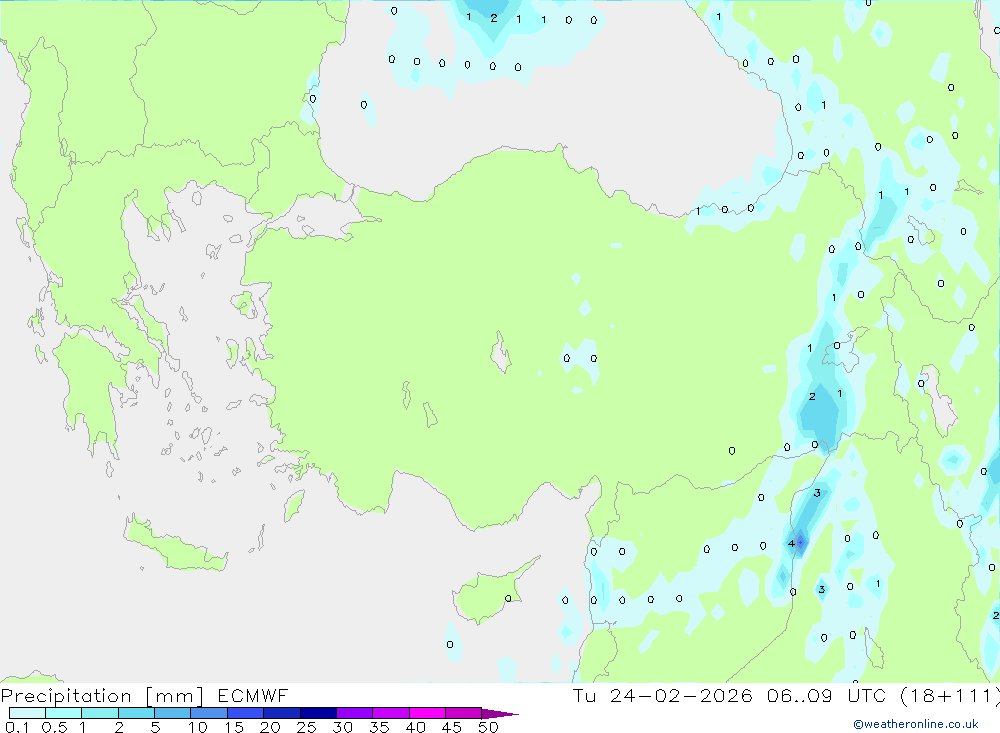The width and height of the screenshot is (1000, 733).
Task: Click the 0.5 legend scale label
Action: click(x=54, y=727)
